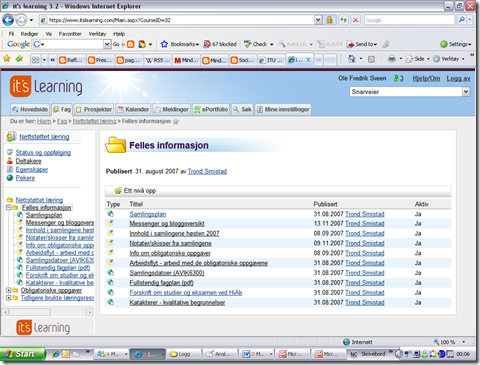Open Forskrift om studier og eksamen ved HiAk
The image size is (480, 365).
(186, 293)
